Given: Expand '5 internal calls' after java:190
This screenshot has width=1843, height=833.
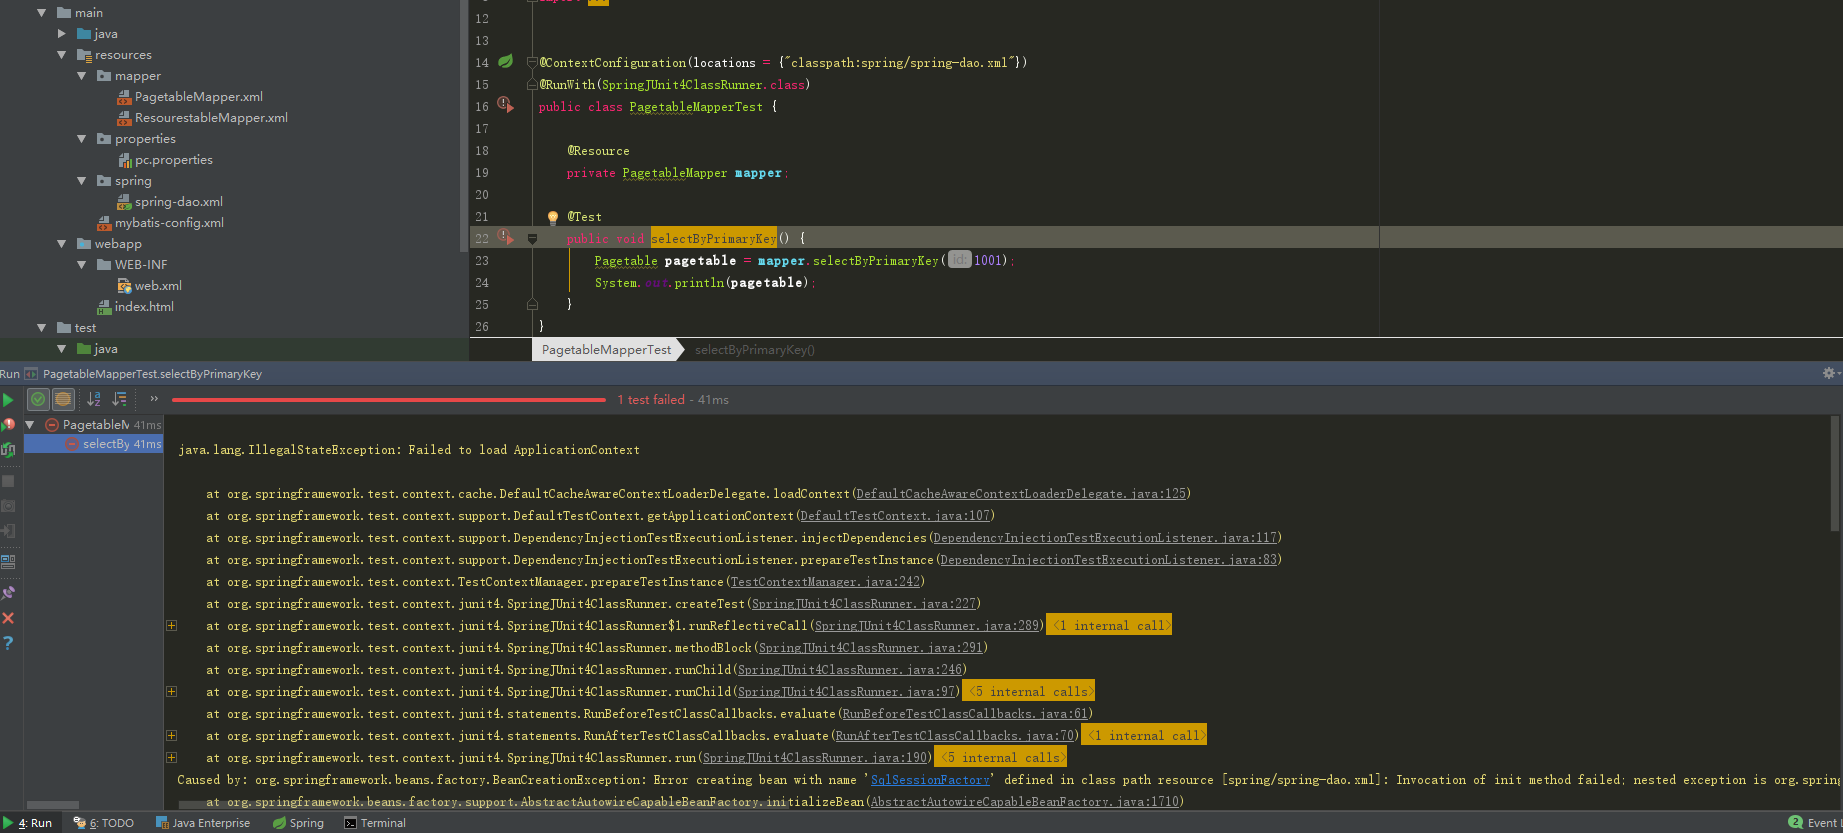Looking at the screenshot, I should coord(1000,758).
